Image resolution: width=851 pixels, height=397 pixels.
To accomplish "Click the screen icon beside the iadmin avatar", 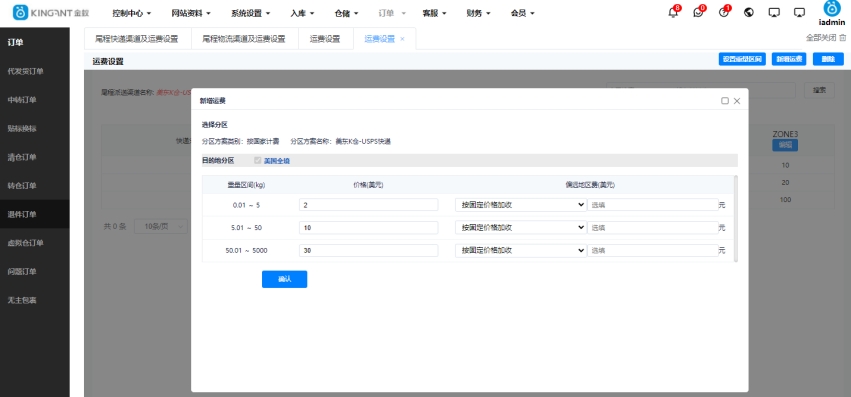I will coord(799,13).
